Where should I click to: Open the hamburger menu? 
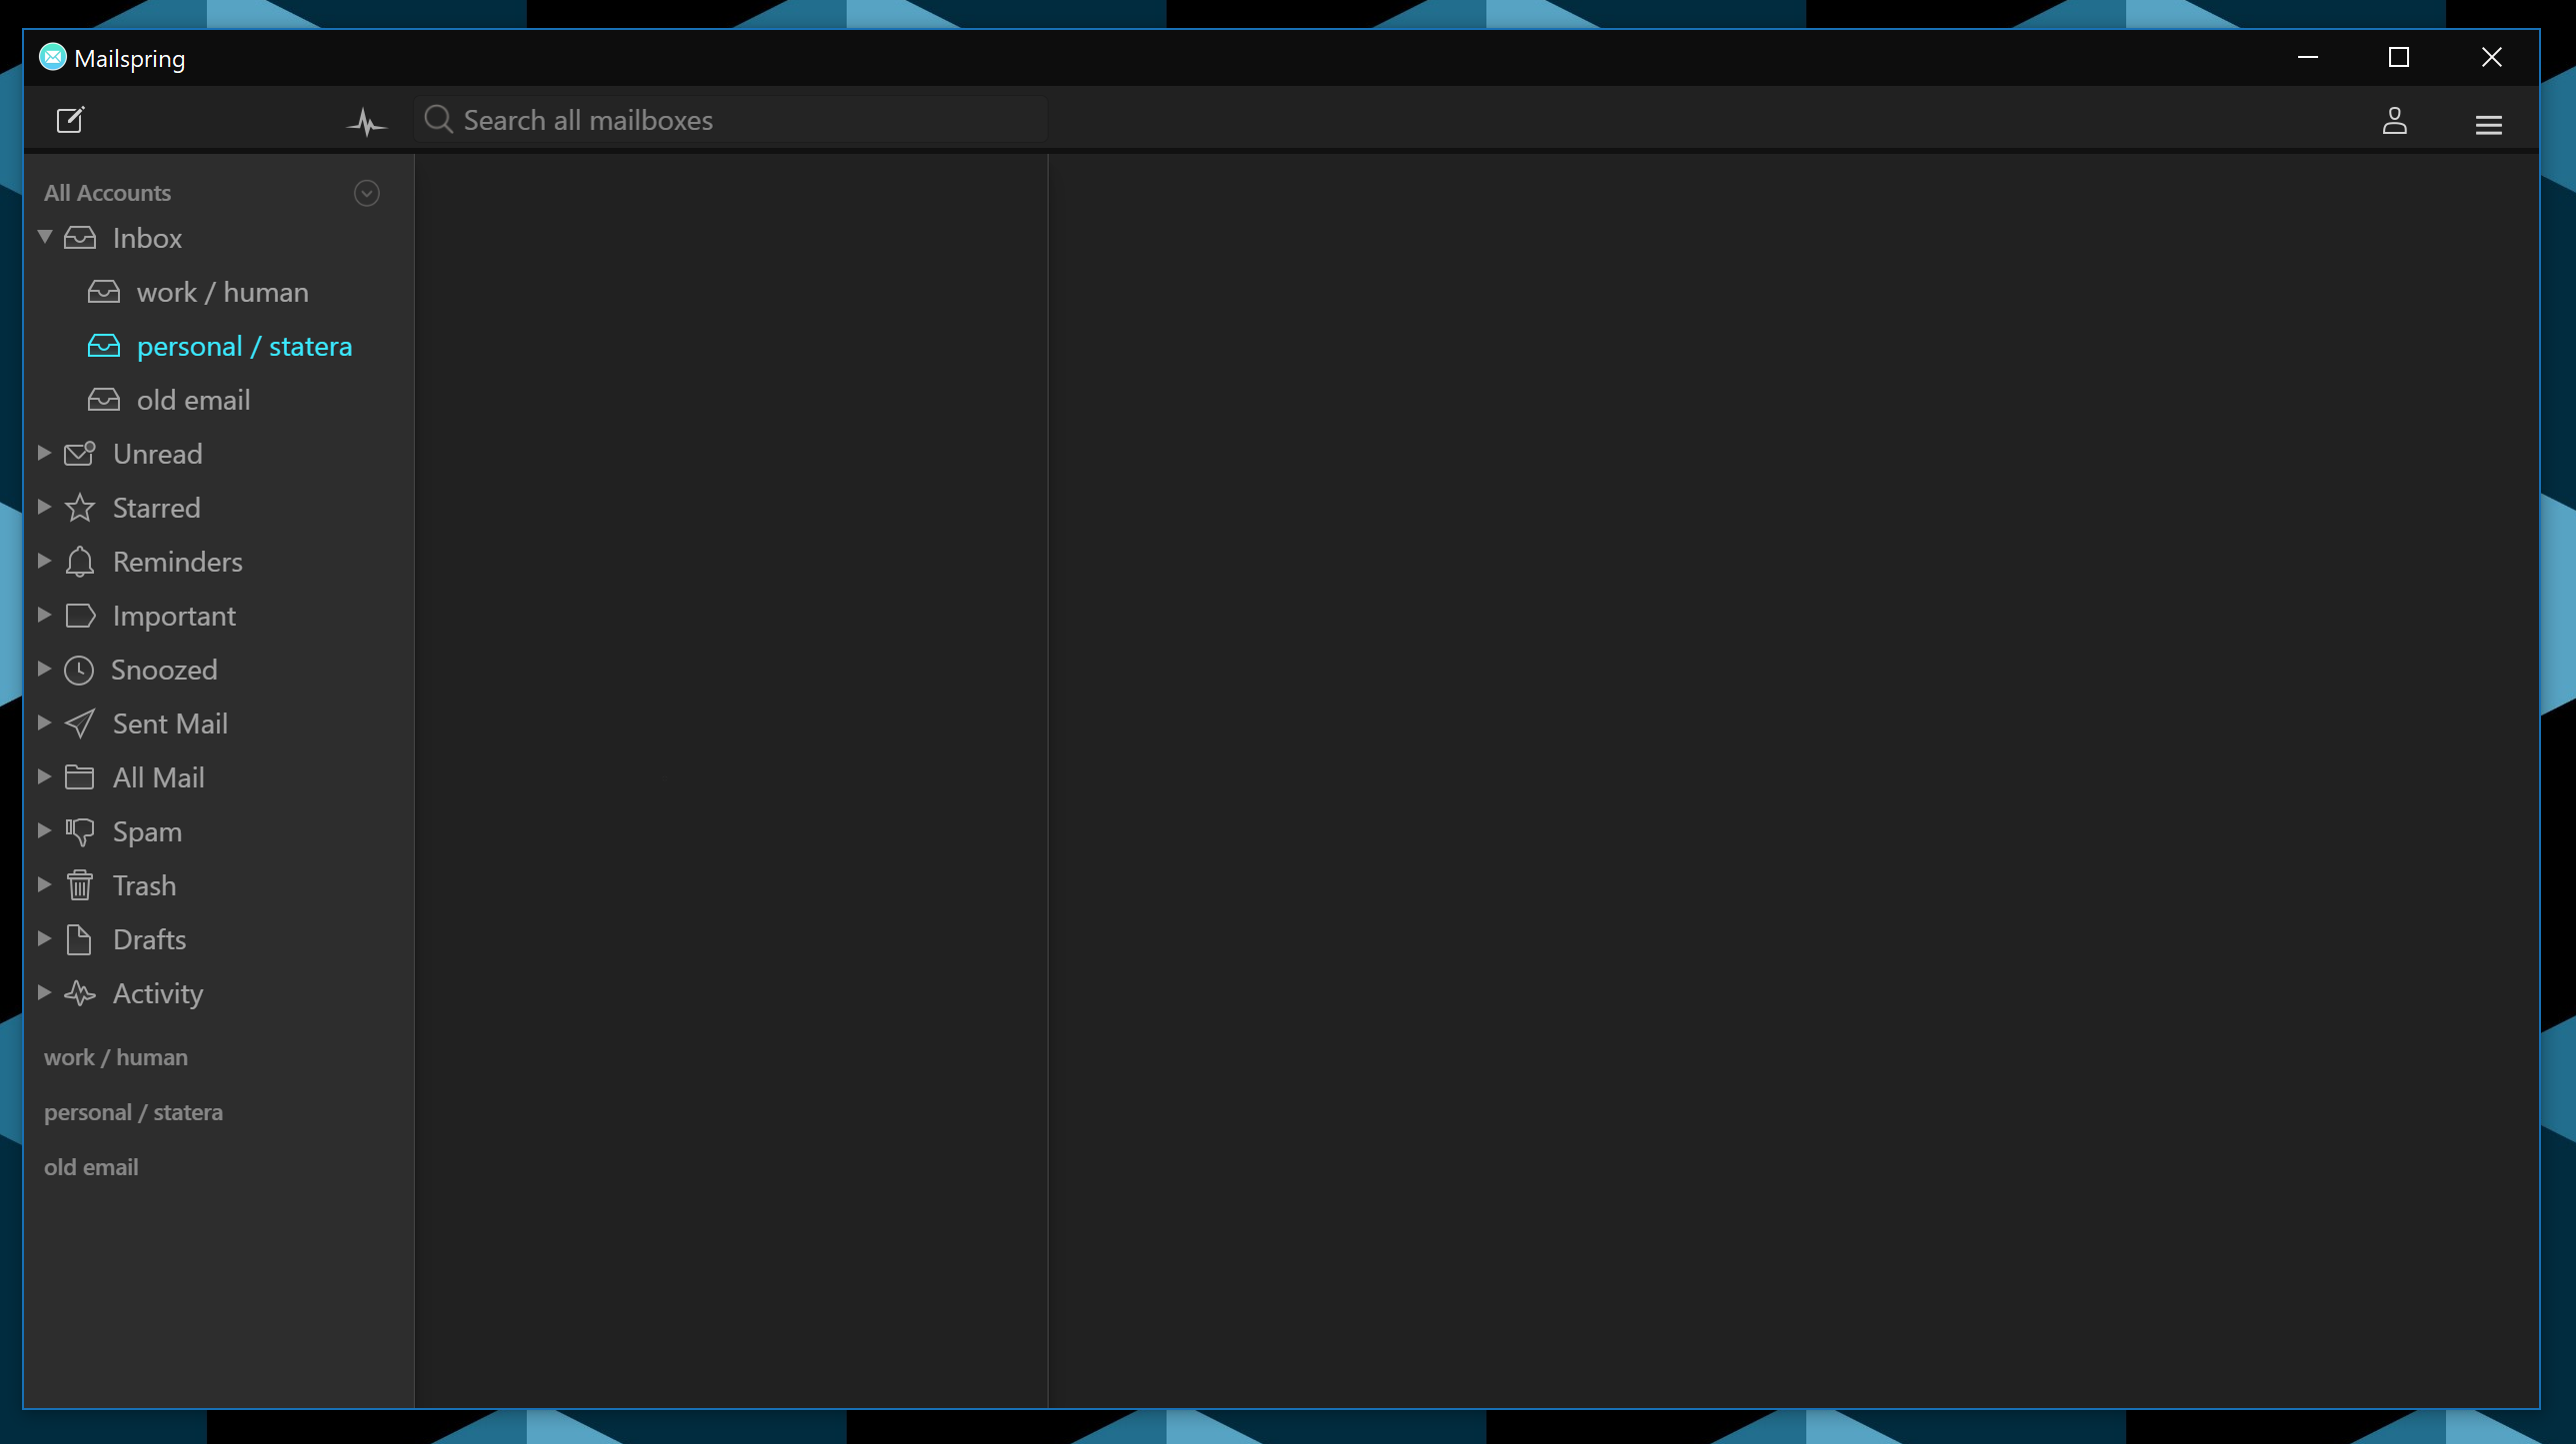click(2489, 123)
